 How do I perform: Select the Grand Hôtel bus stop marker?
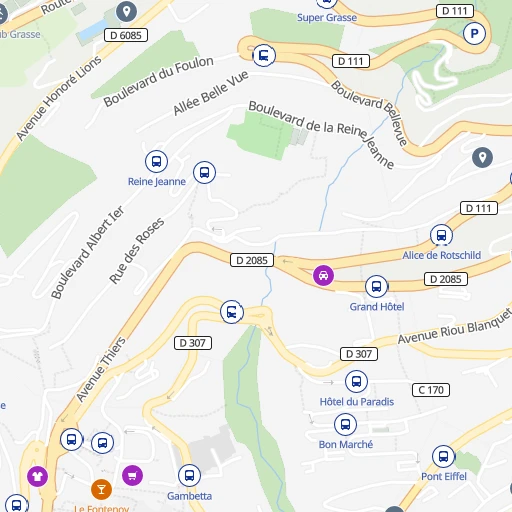click(x=376, y=286)
